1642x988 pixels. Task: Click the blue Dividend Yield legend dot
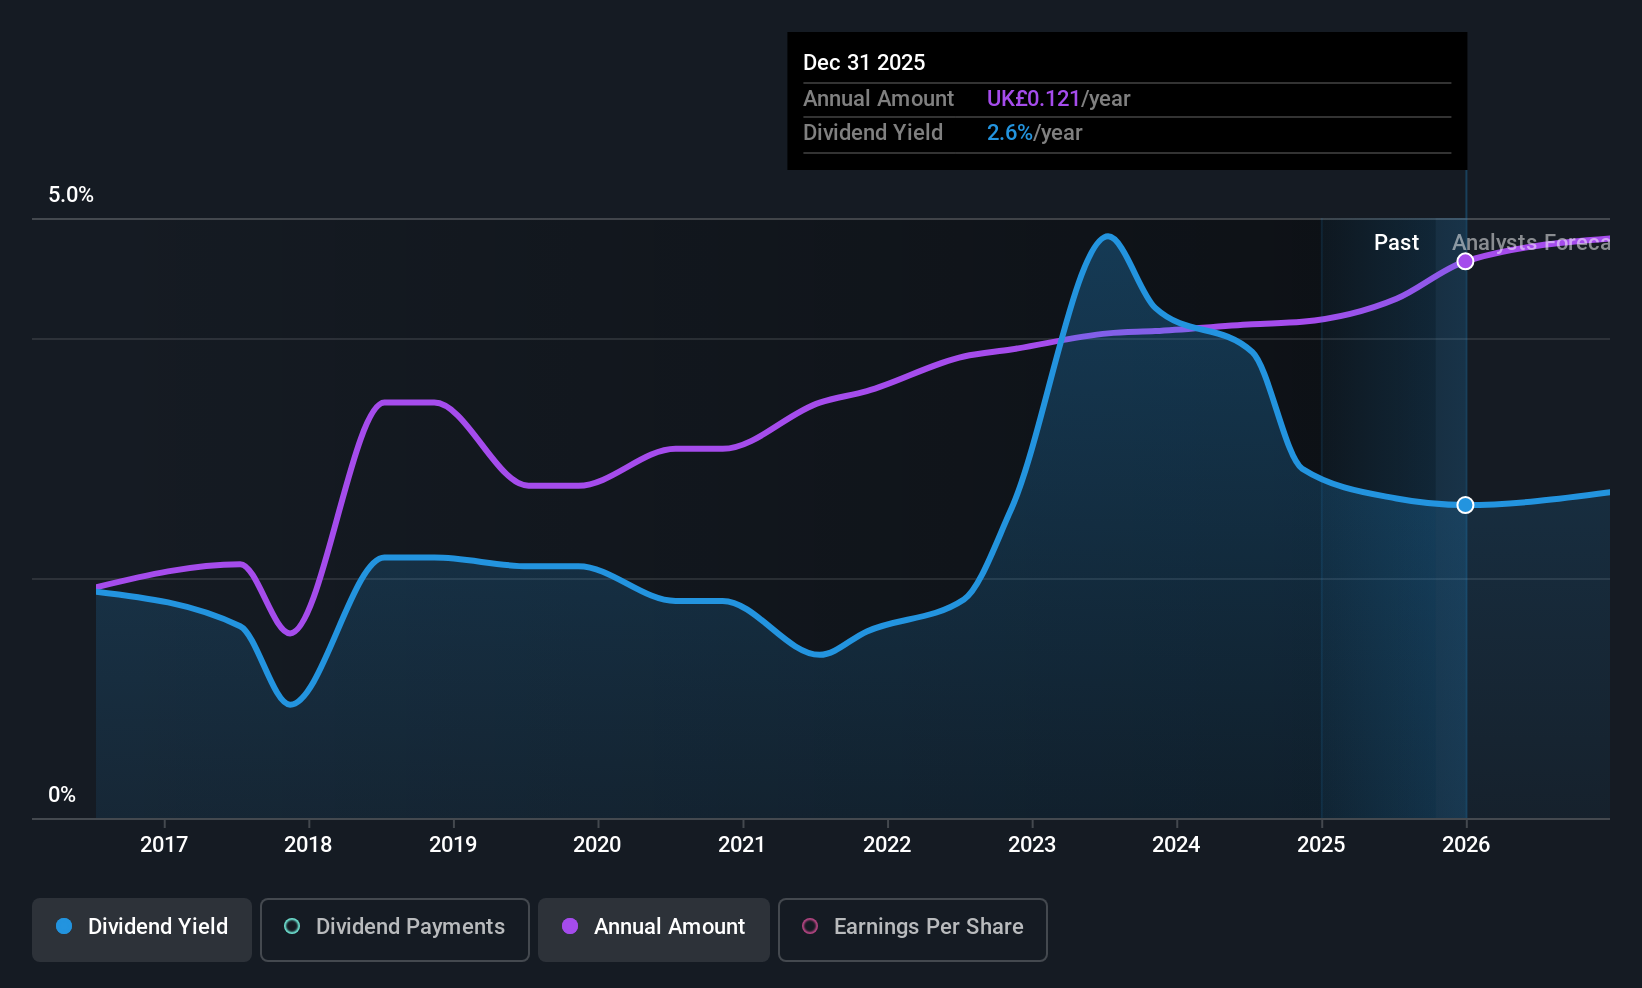[64, 926]
